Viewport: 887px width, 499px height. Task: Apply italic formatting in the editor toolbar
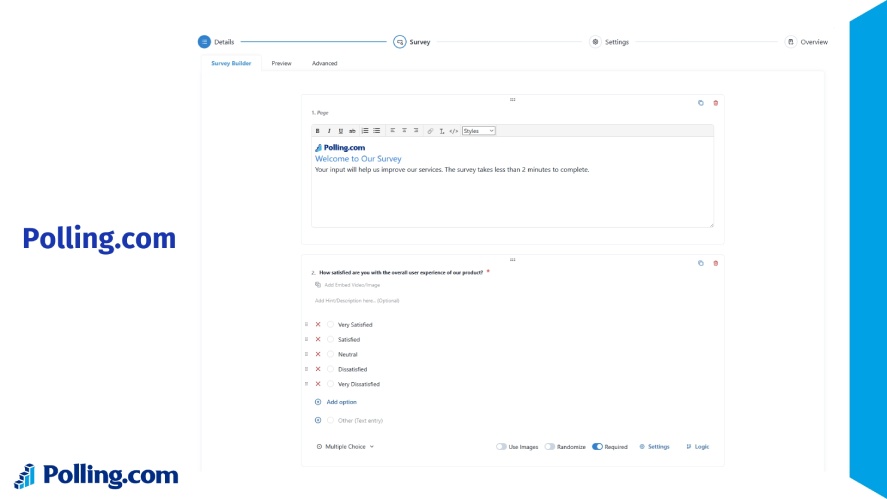[329, 131]
